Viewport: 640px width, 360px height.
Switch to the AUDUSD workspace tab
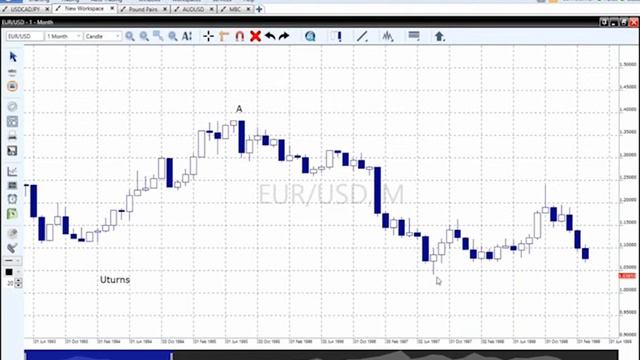click(193, 9)
